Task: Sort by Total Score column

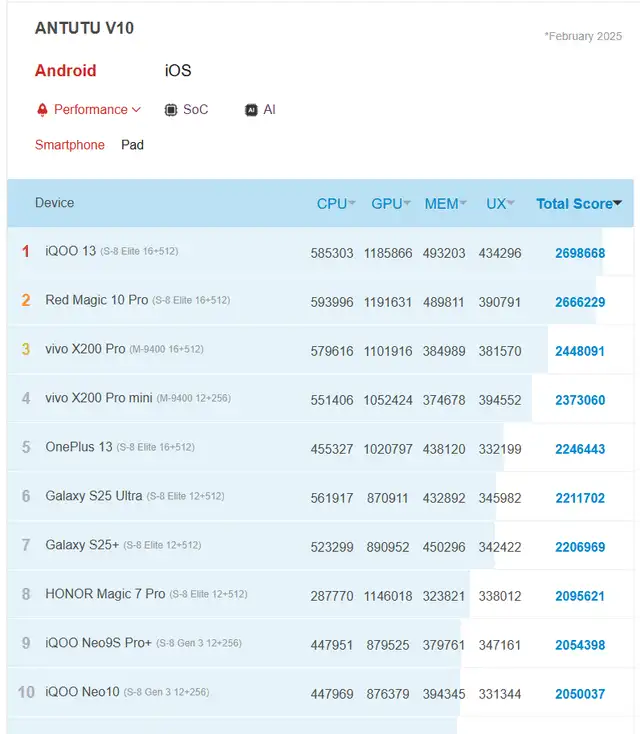Action: coord(579,204)
